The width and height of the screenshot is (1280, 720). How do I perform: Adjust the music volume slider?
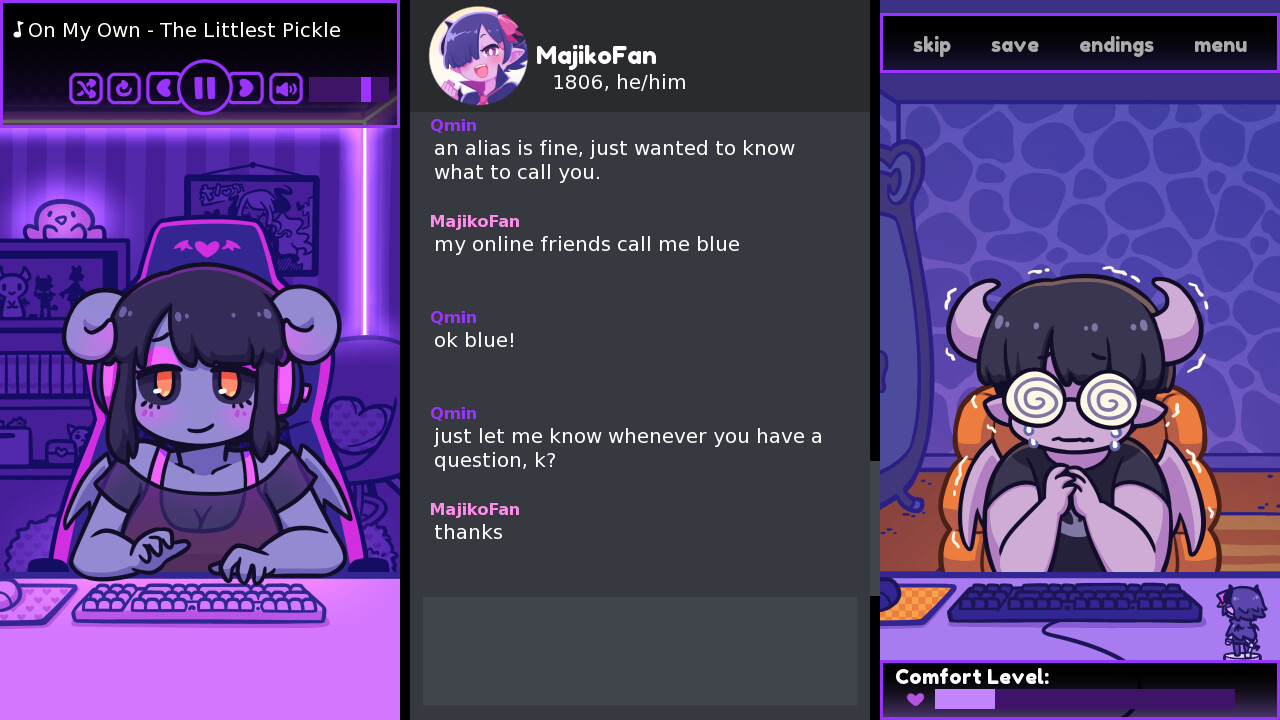click(349, 90)
